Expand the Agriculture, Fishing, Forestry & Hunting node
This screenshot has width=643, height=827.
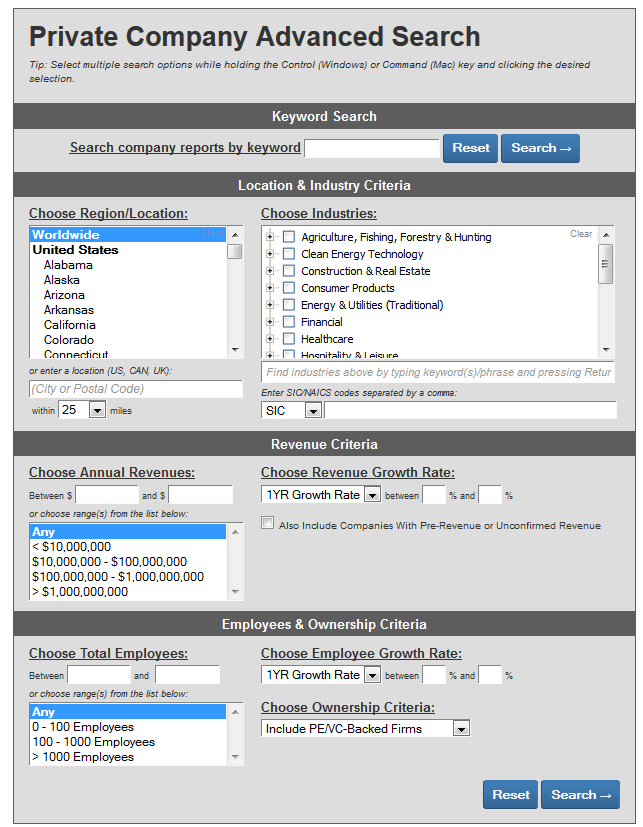coord(270,237)
